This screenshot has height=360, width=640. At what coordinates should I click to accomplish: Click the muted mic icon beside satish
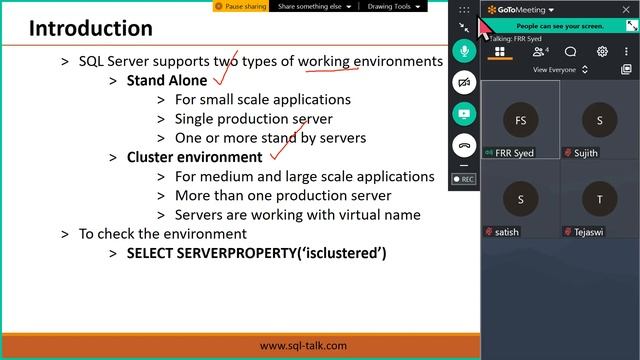[x=489, y=232]
